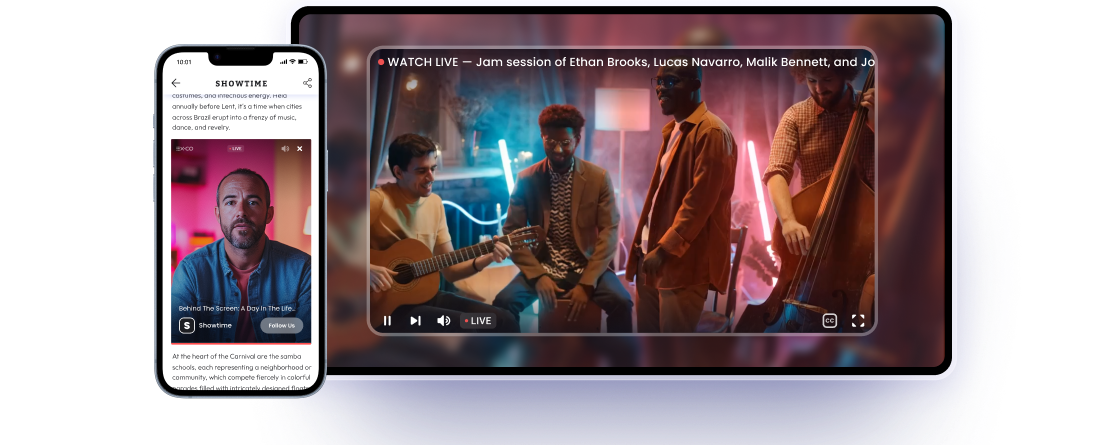Go back using the phone's arrow icon
Image resolution: width=1110 pixels, height=445 pixels.
point(176,83)
